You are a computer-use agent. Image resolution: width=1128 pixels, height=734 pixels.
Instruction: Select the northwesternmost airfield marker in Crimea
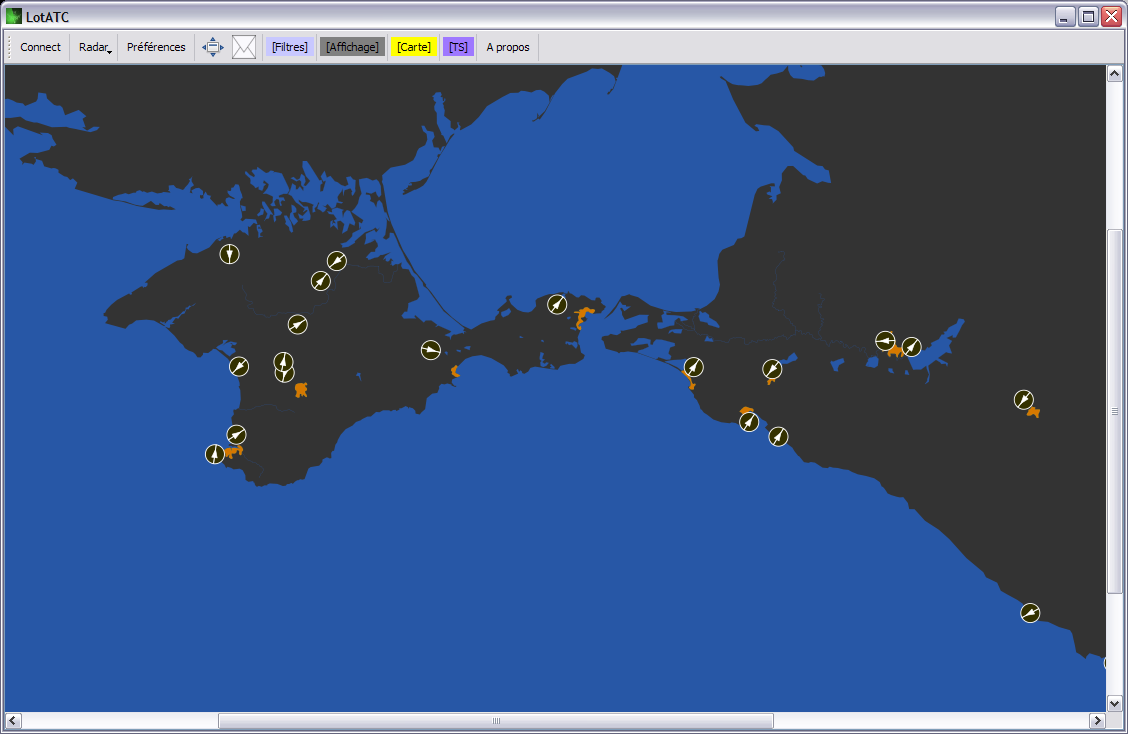coord(230,254)
